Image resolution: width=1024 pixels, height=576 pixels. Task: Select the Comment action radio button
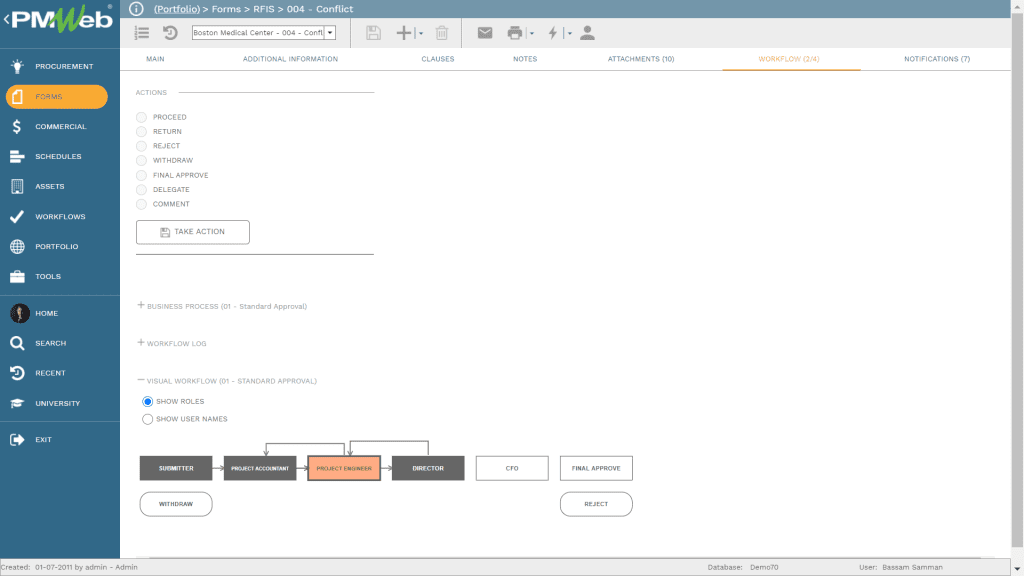pos(141,204)
